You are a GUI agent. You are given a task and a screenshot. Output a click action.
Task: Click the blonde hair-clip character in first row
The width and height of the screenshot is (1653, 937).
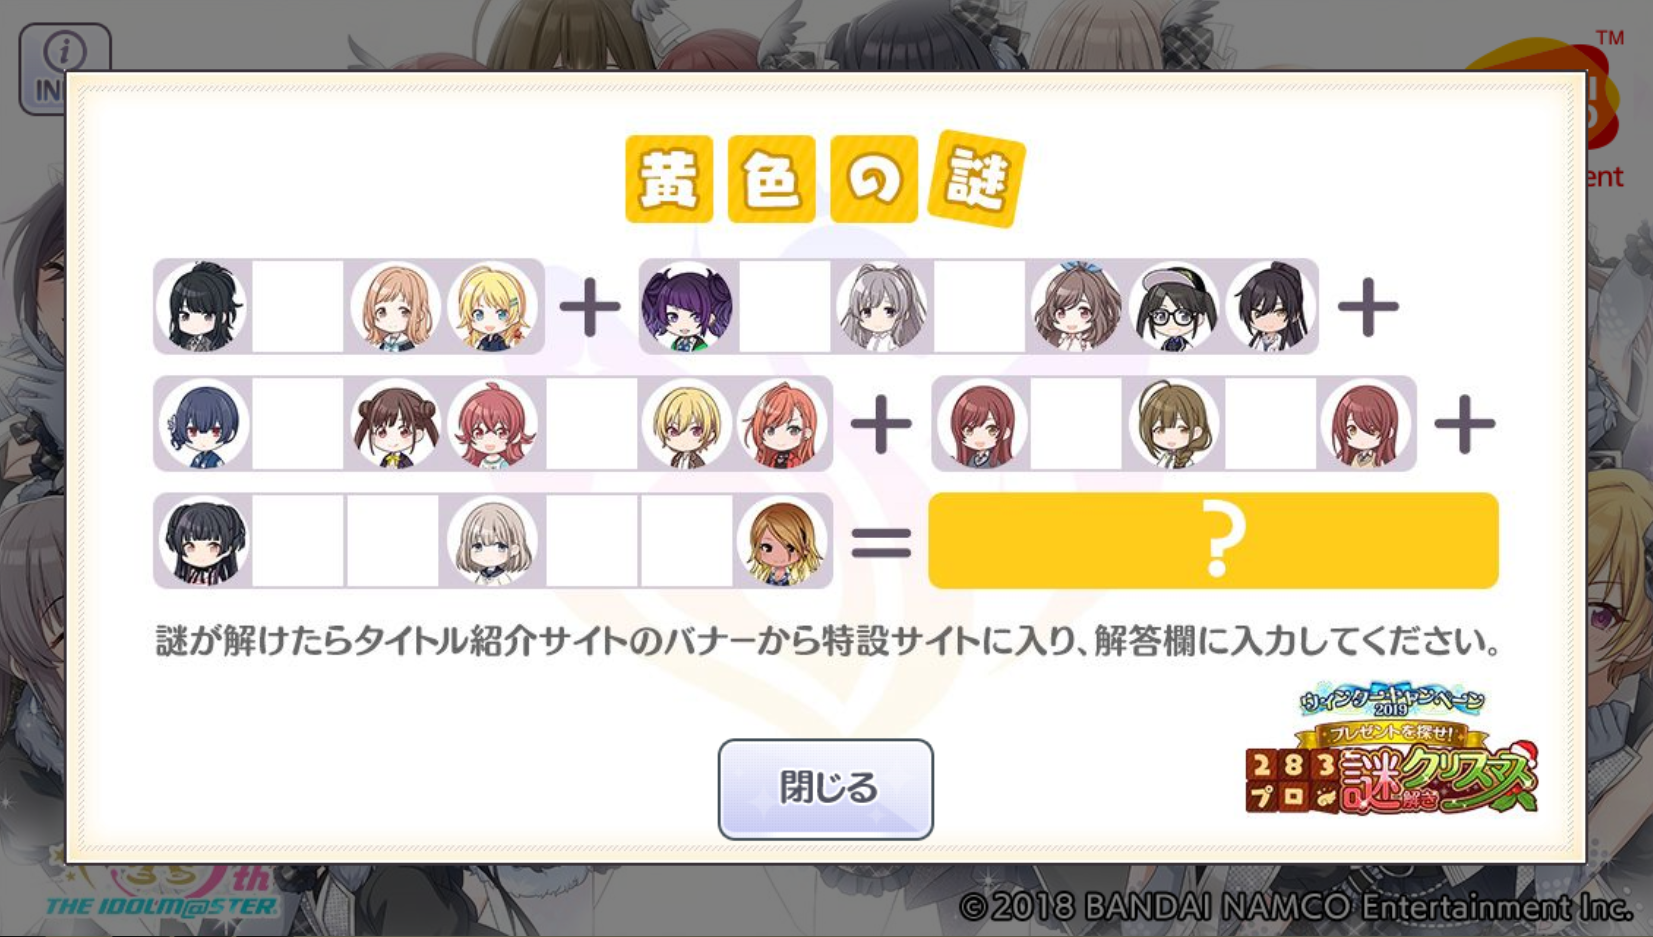[x=492, y=306]
